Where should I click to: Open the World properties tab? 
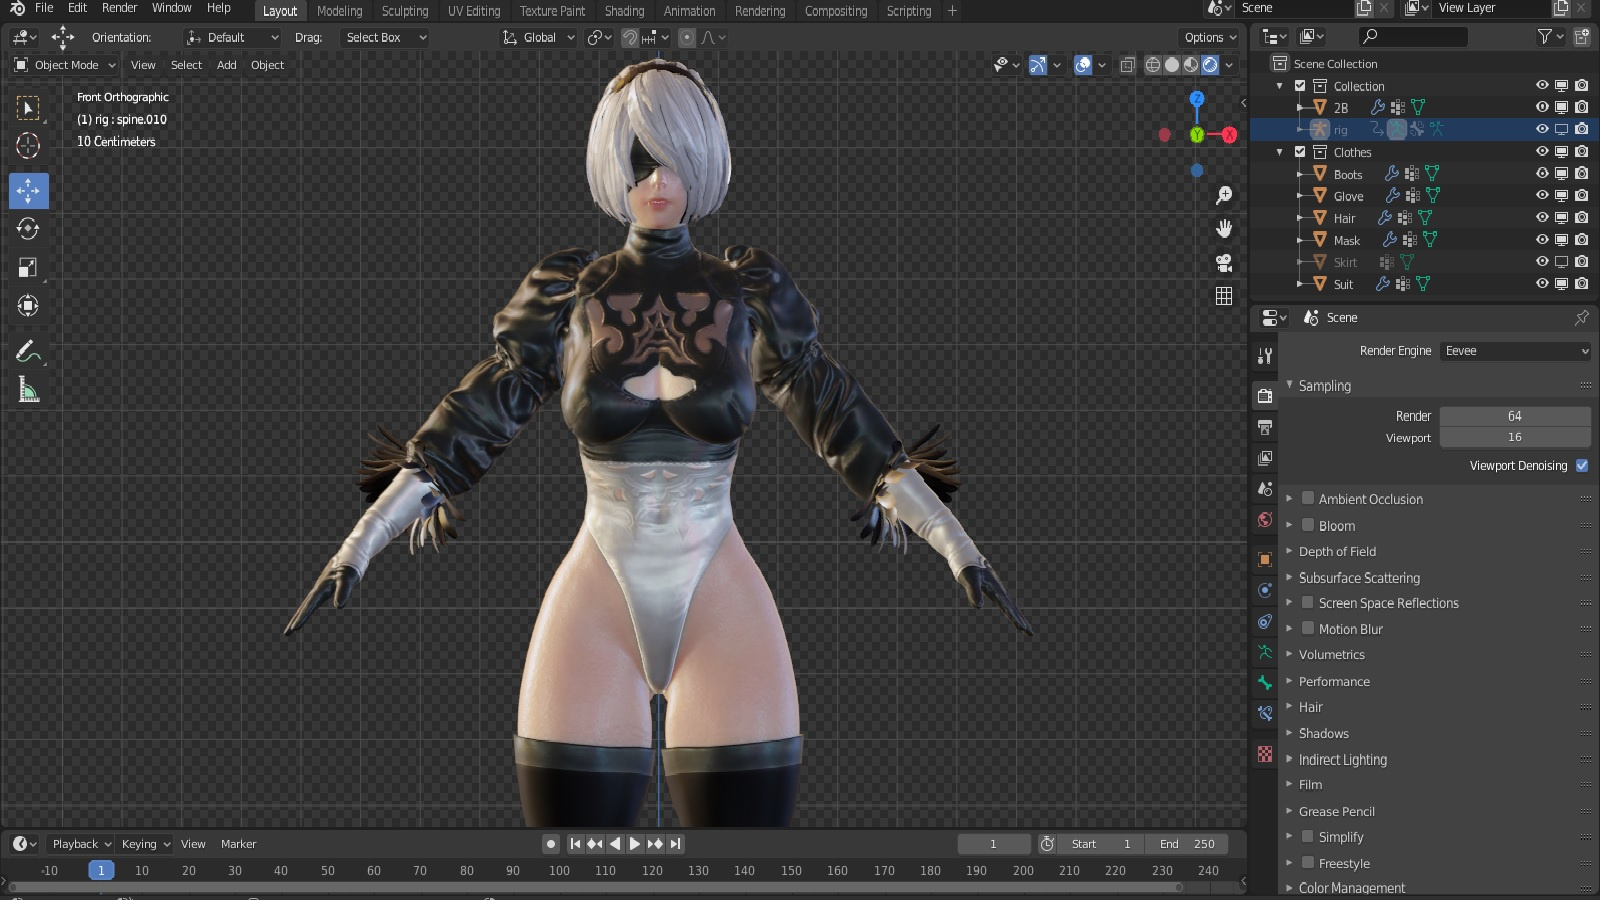(x=1265, y=520)
